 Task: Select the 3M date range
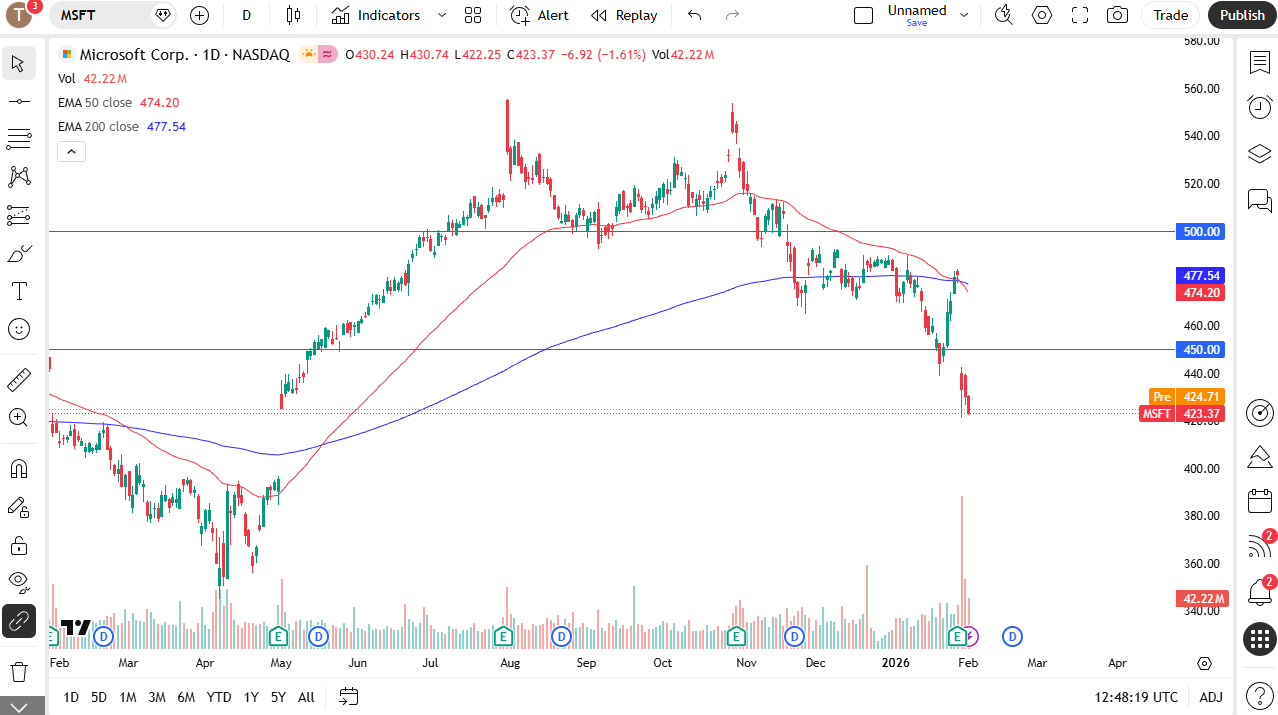click(x=157, y=697)
